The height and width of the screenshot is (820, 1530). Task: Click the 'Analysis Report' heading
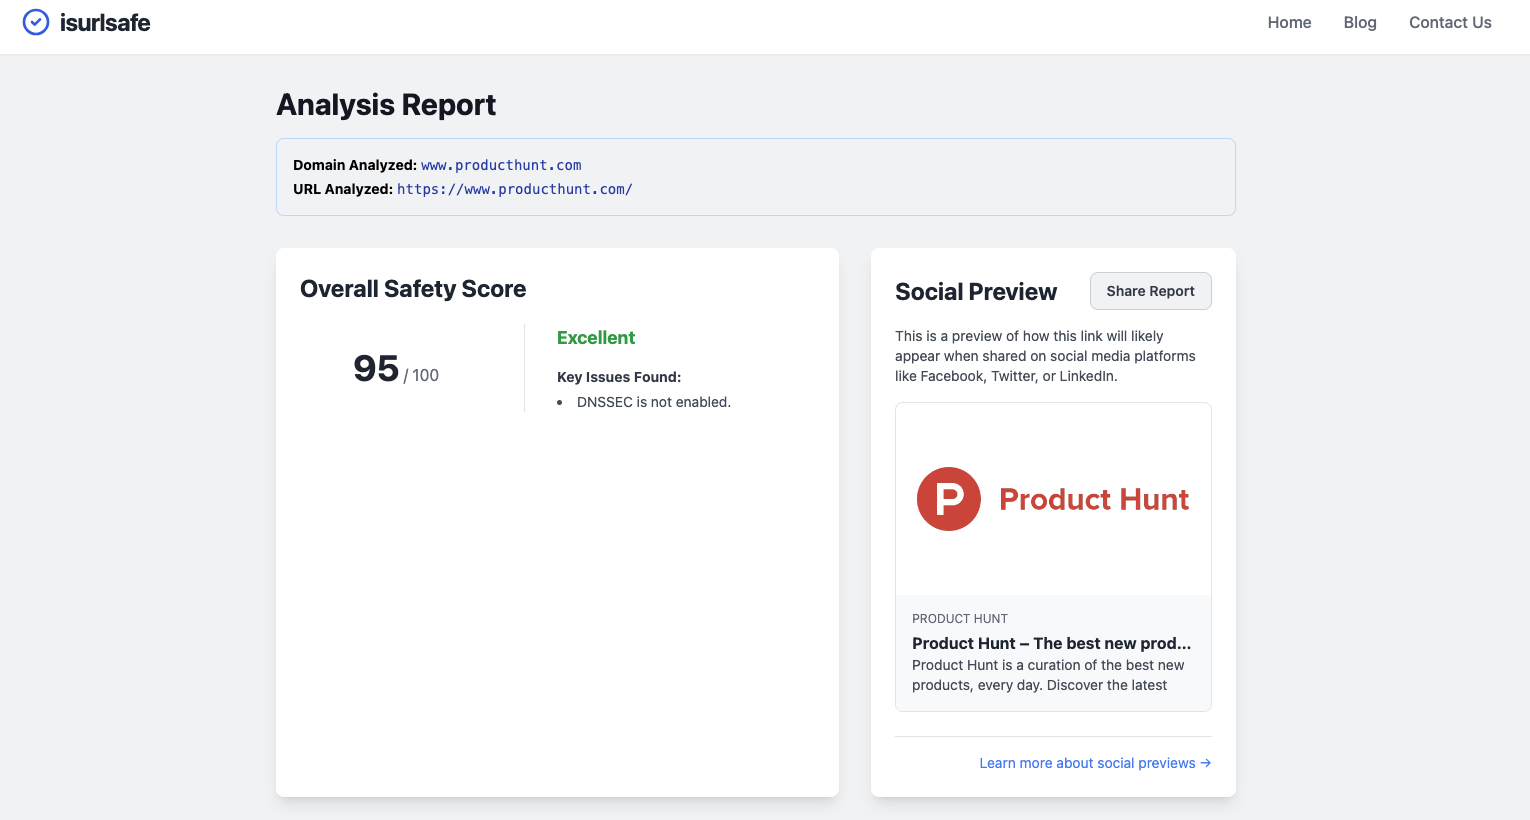click(386, 105)
